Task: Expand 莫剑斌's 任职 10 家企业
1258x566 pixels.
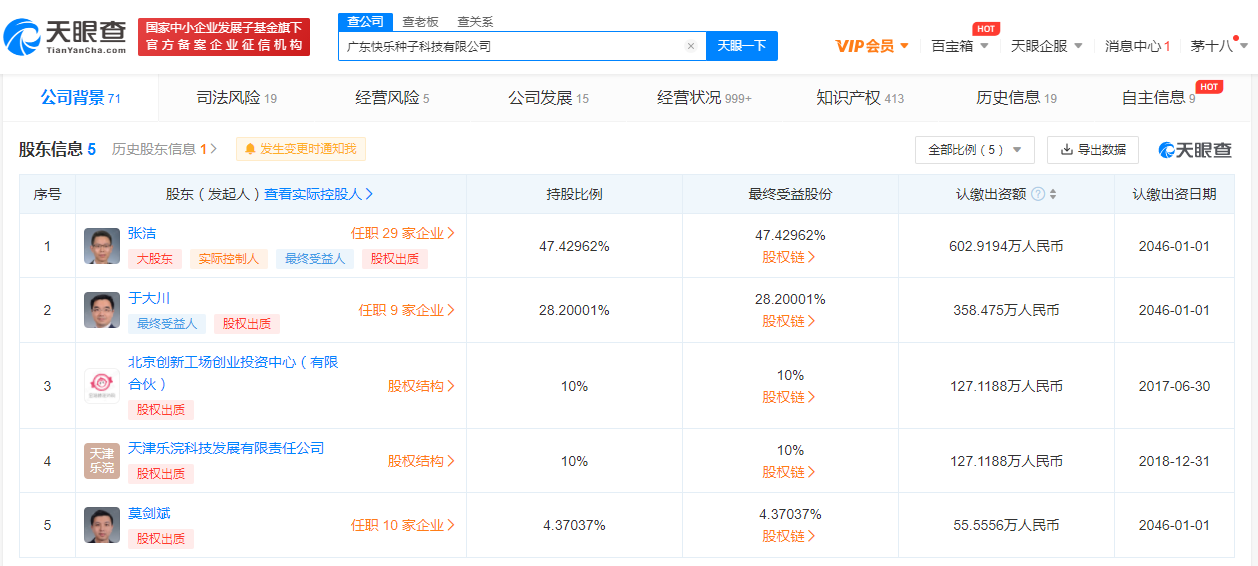Action: [x=403, y=525]
